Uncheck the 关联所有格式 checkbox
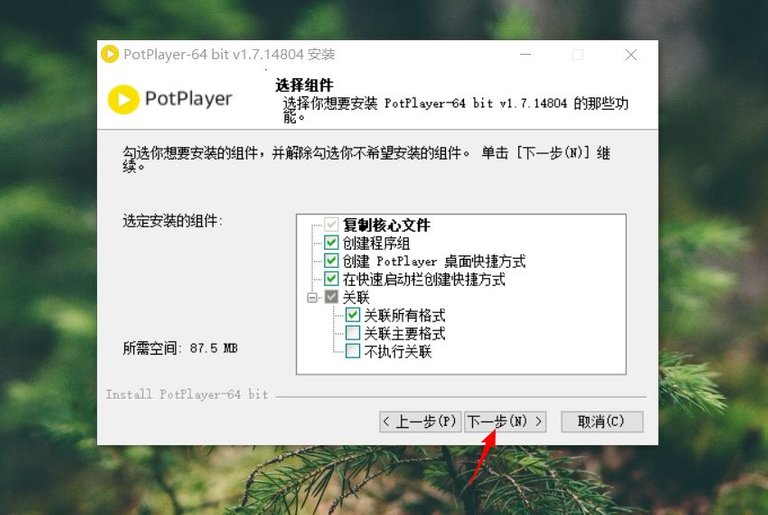768x515 pixels. tap(353, 315)
